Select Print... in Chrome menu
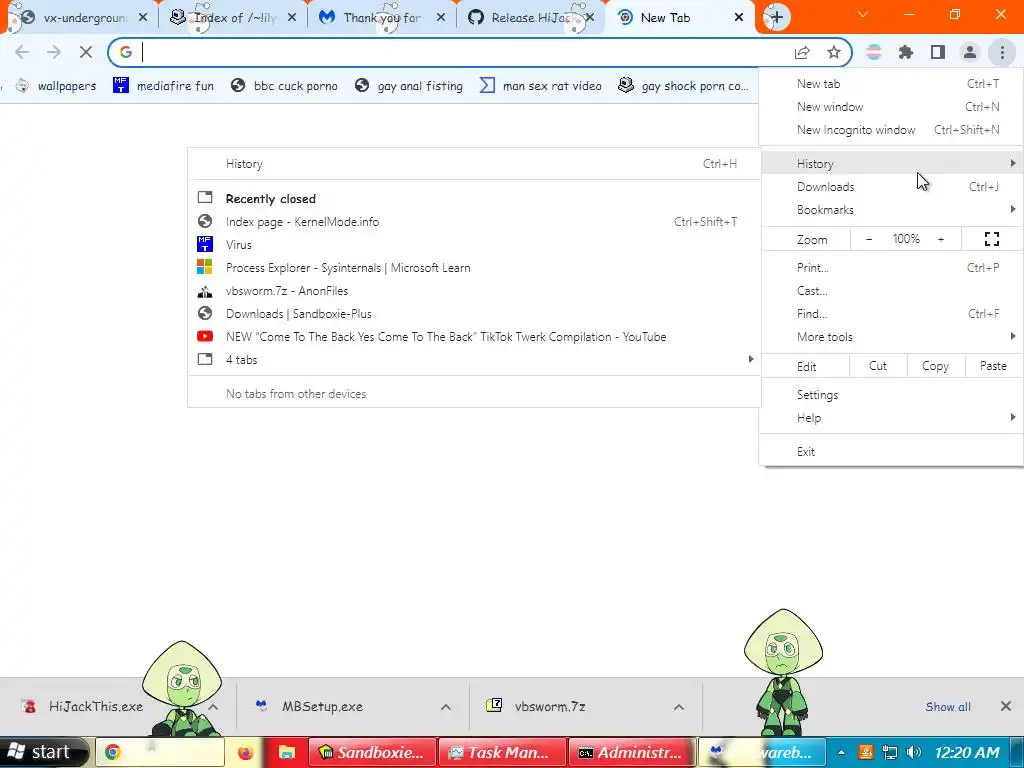The width and height of the screenshot is (1024, 768). pyautogui.click(x=891, y=268)
